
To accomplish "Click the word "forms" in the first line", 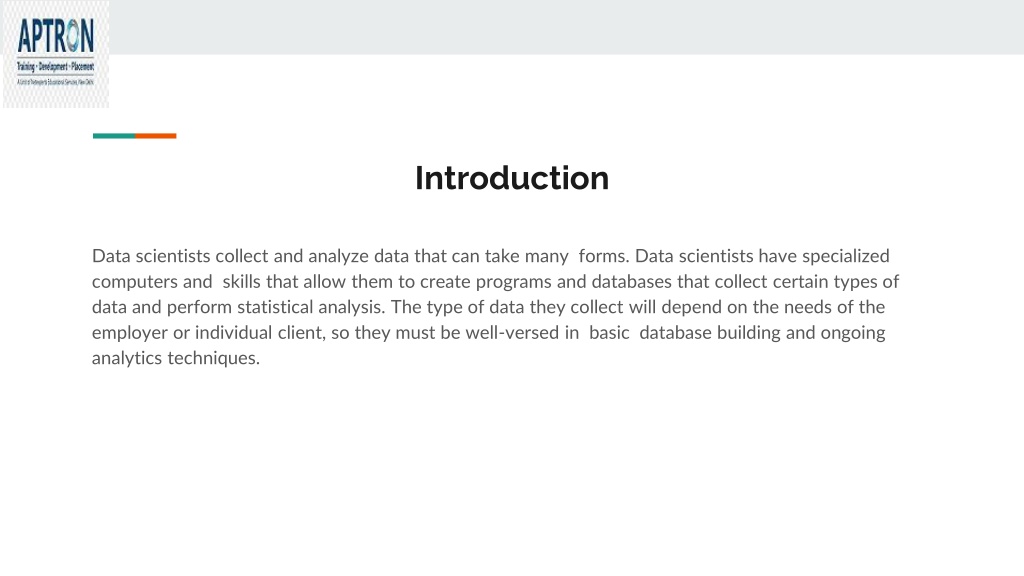I will pos(603,256).
